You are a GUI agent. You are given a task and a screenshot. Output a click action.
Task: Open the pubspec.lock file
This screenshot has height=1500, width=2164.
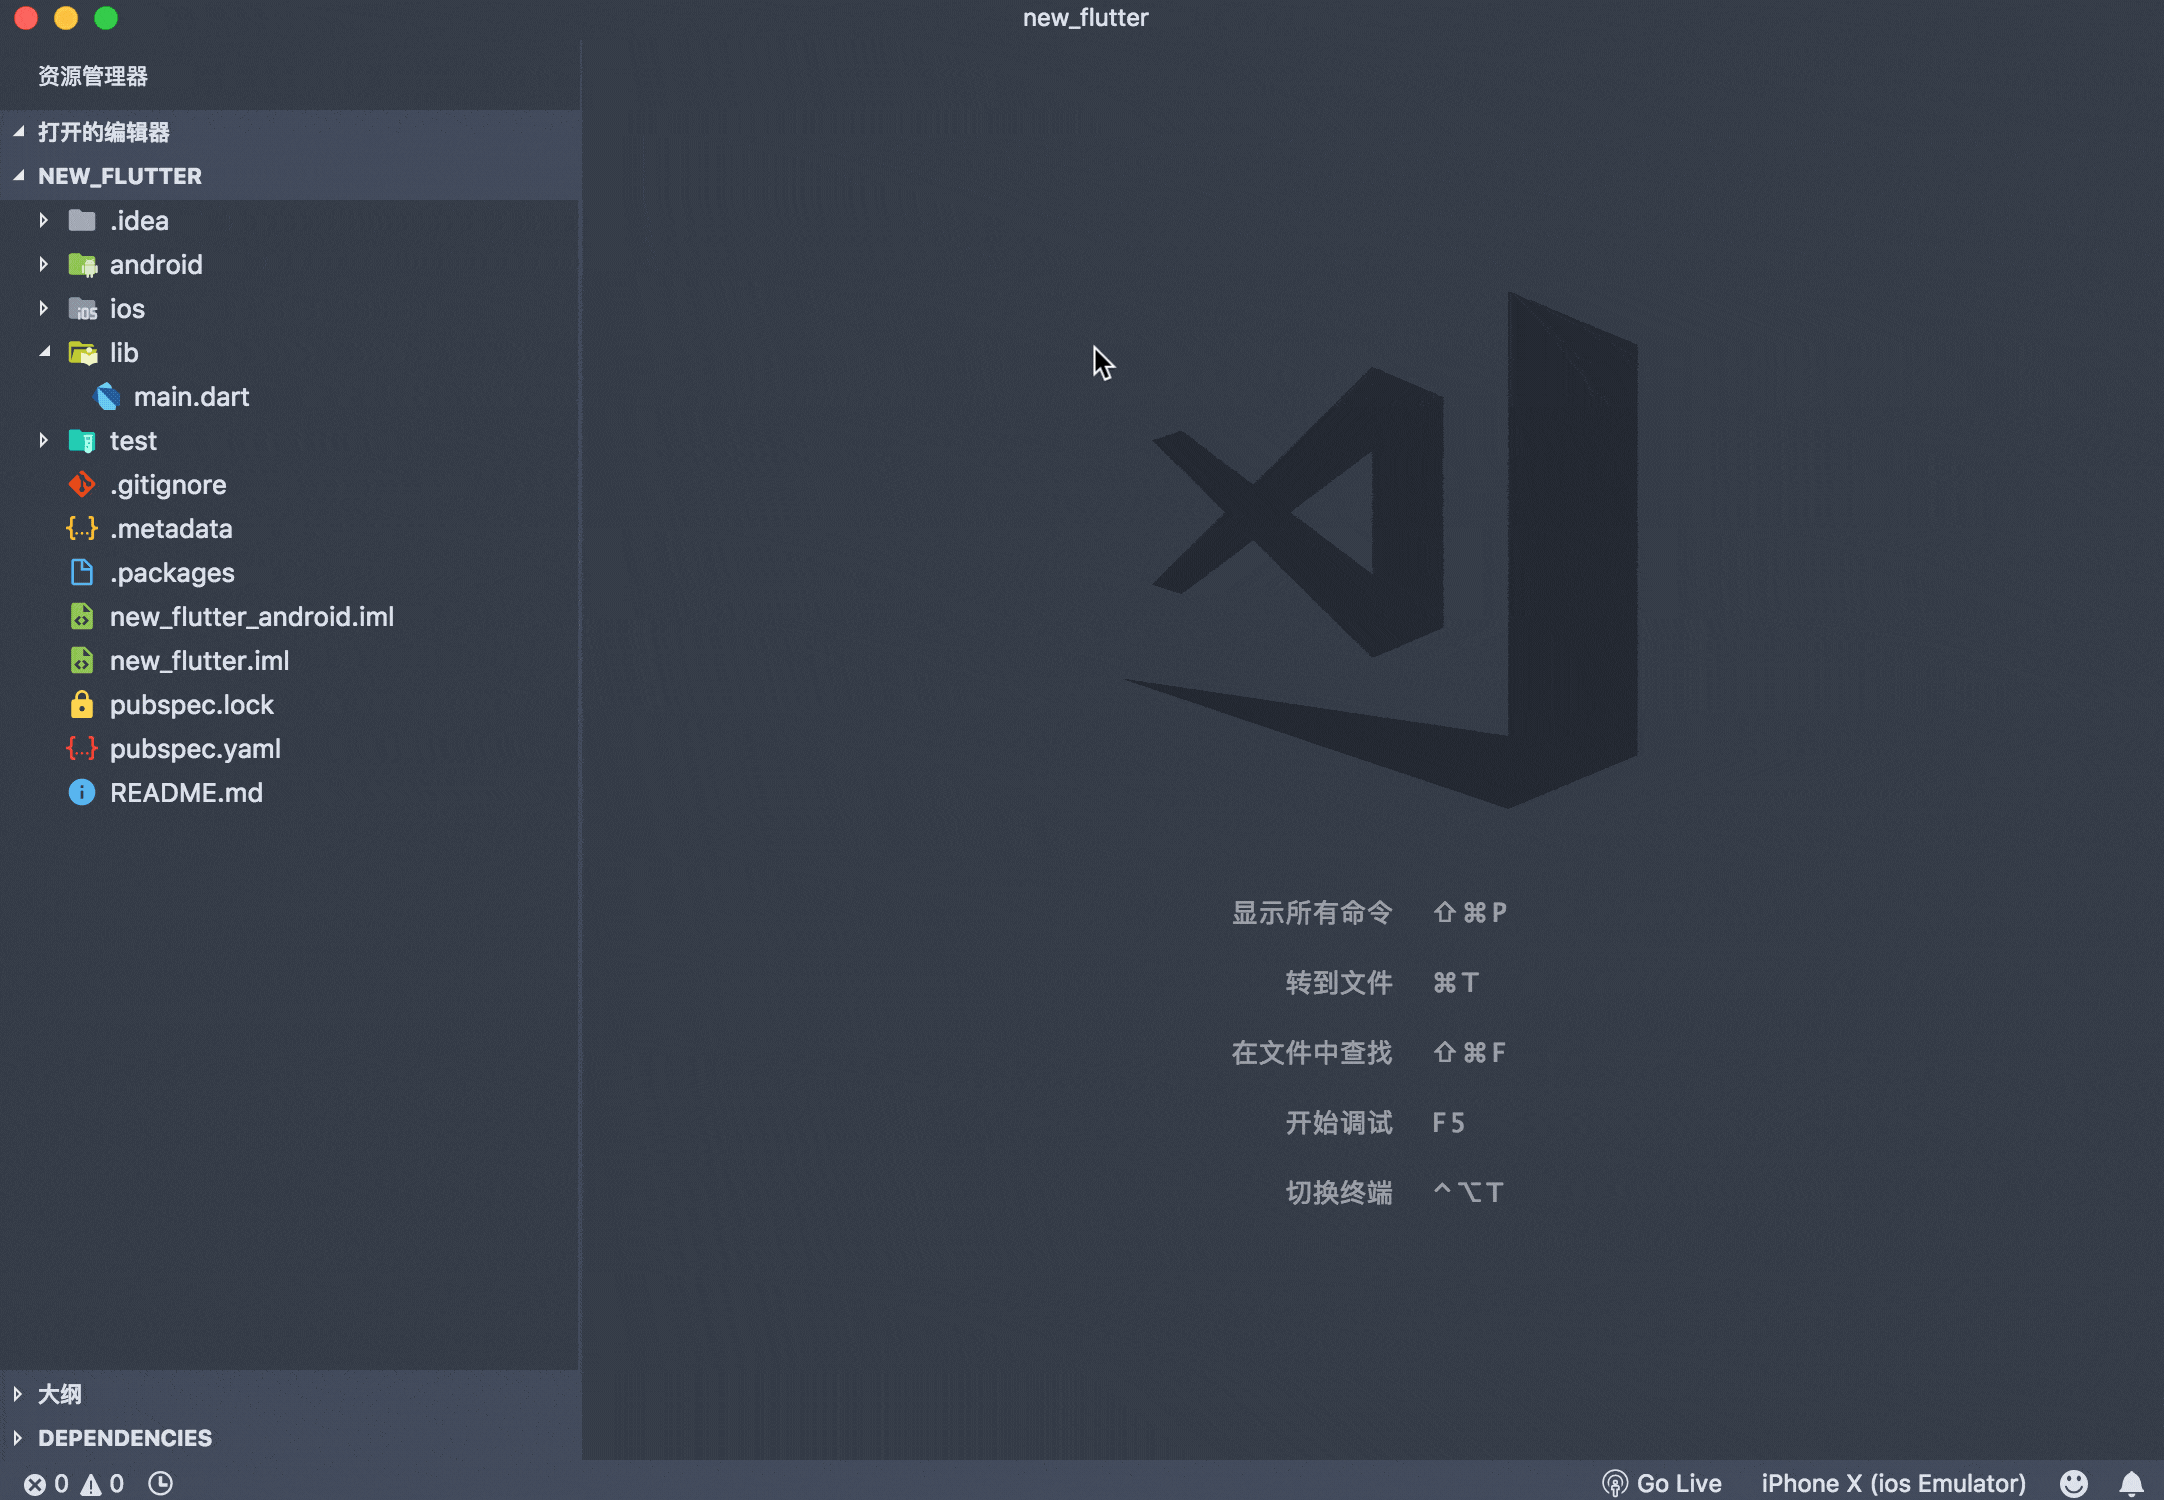(x=191, y=704)
